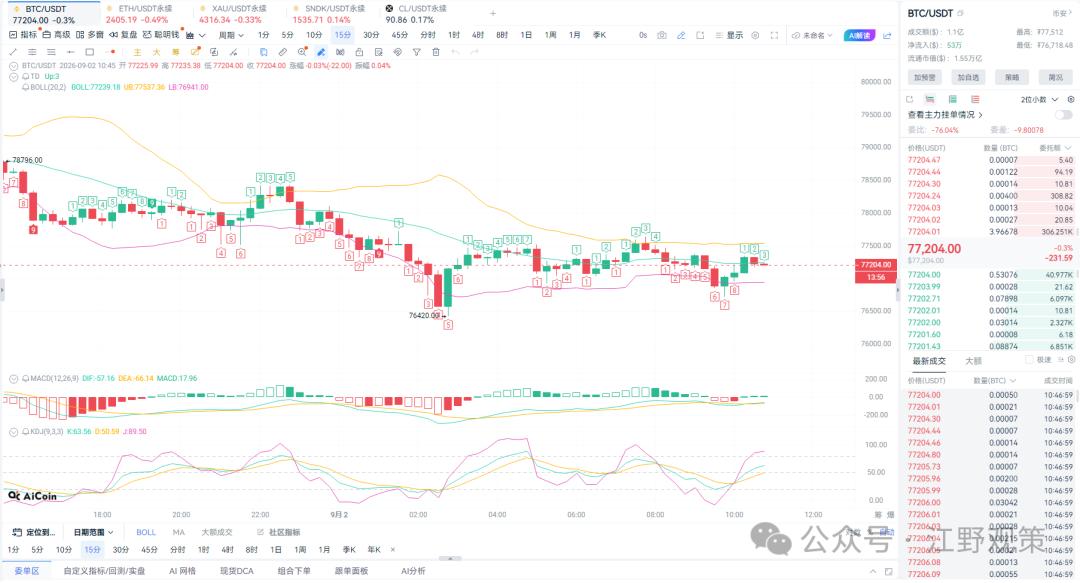Viewport: 1080px width, 583px height.
Task: Toggle the MA quick indicator
Action: pyautogui.click(x=178, y=533)
